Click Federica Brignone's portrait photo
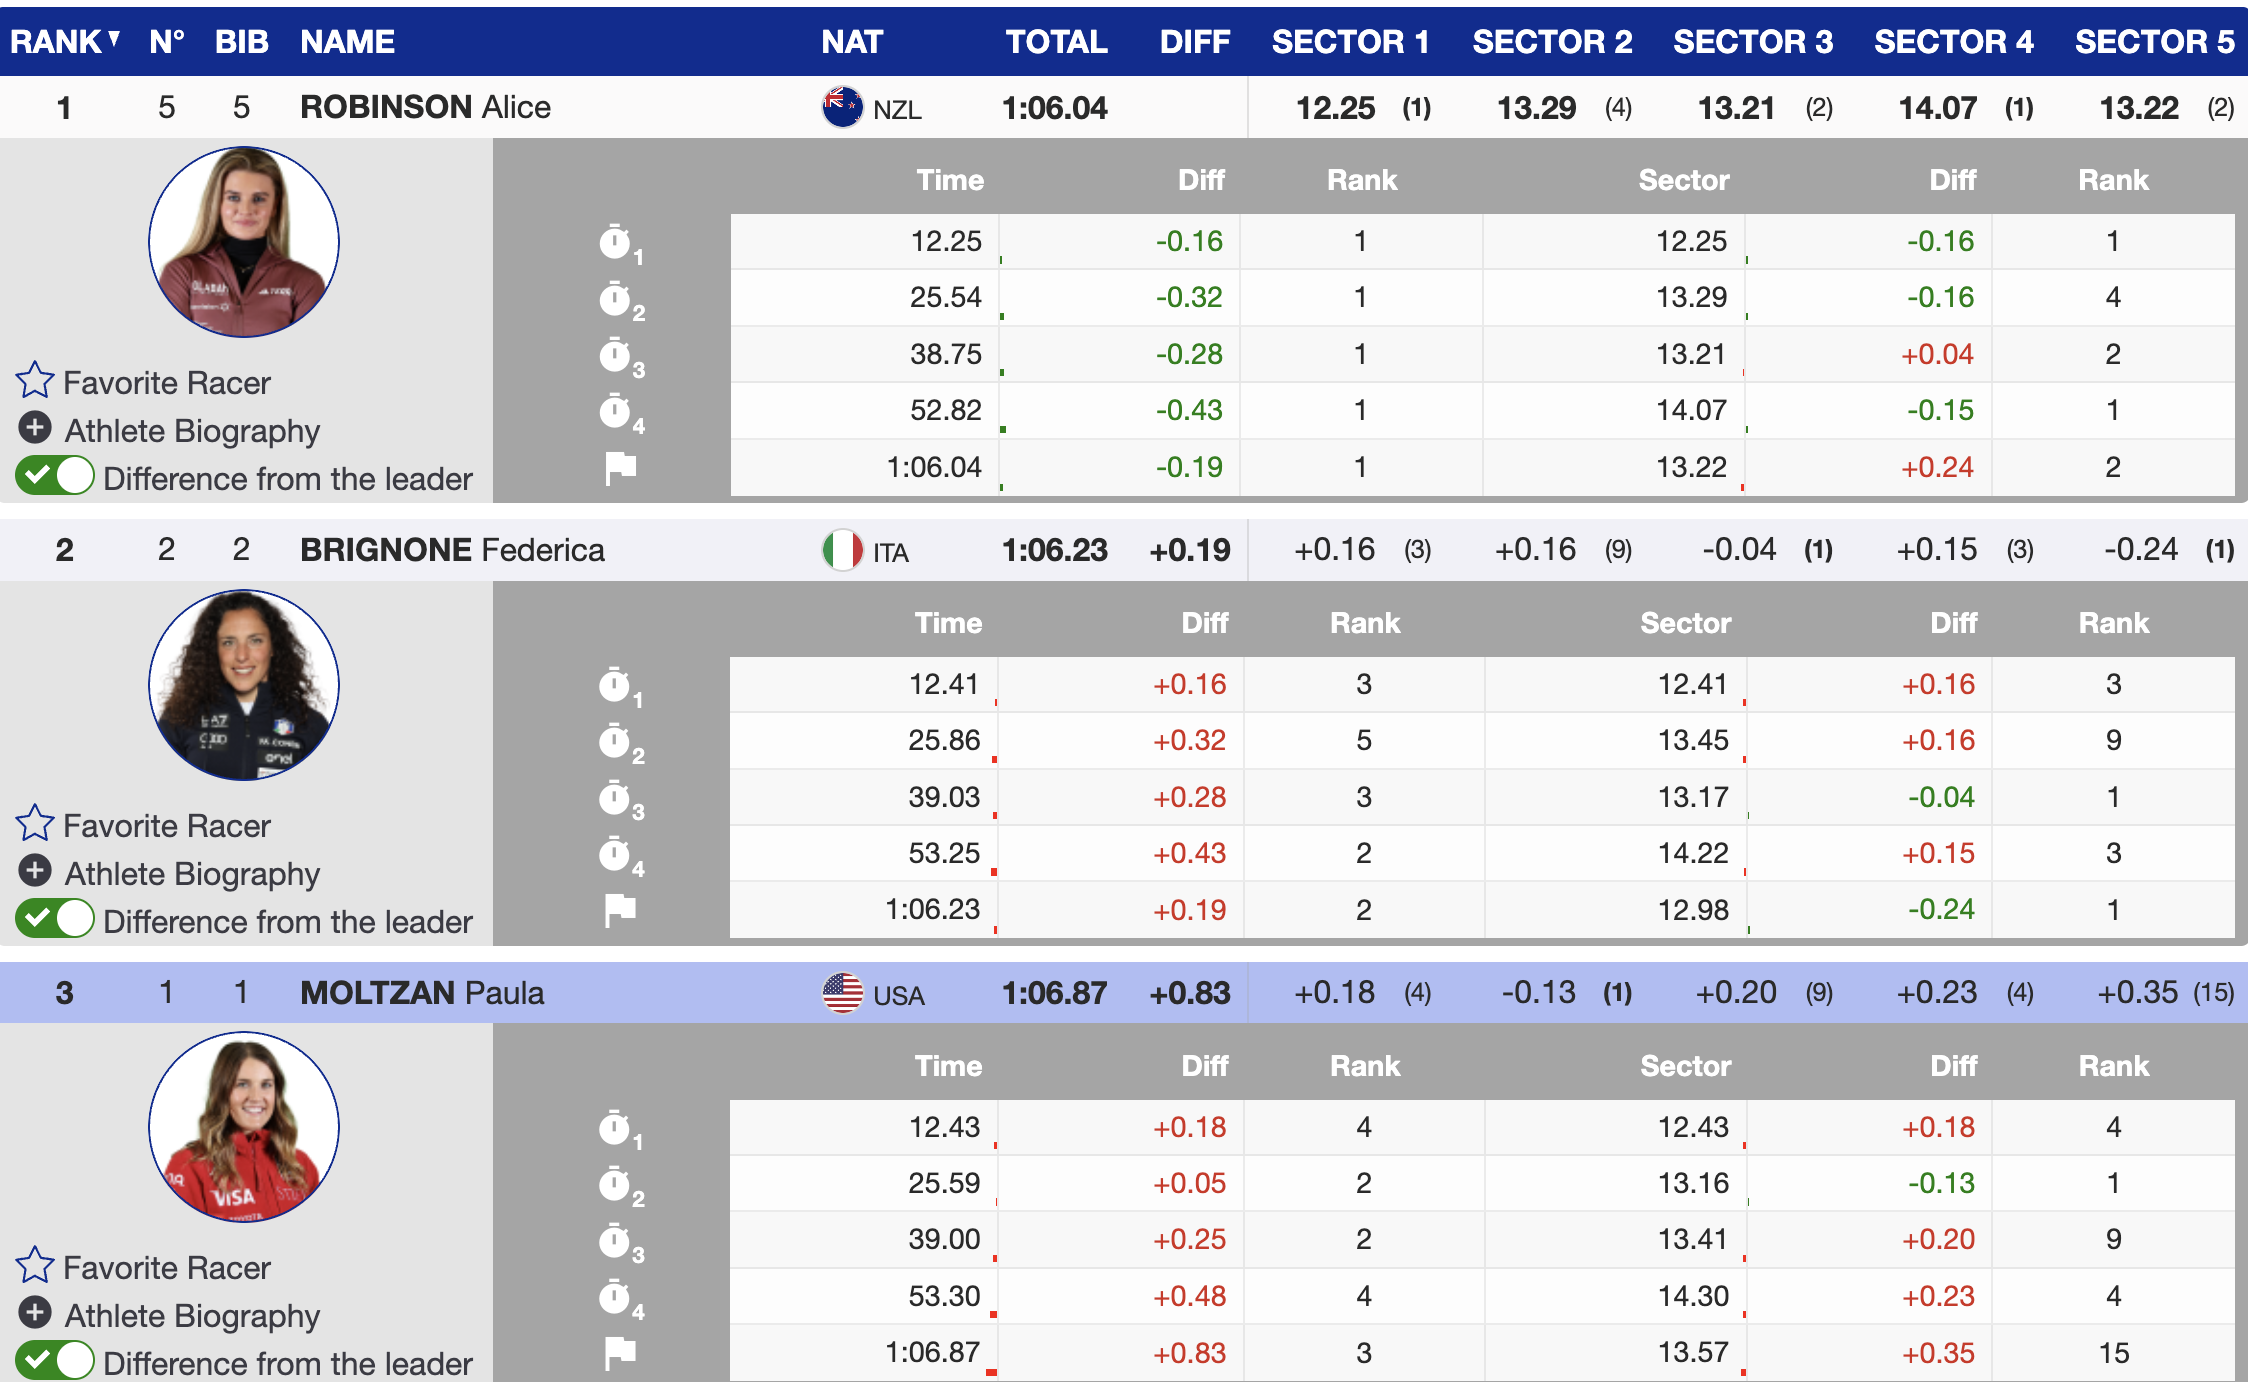The height and width of the screenshot is (1382, 2248). (244, 685)
